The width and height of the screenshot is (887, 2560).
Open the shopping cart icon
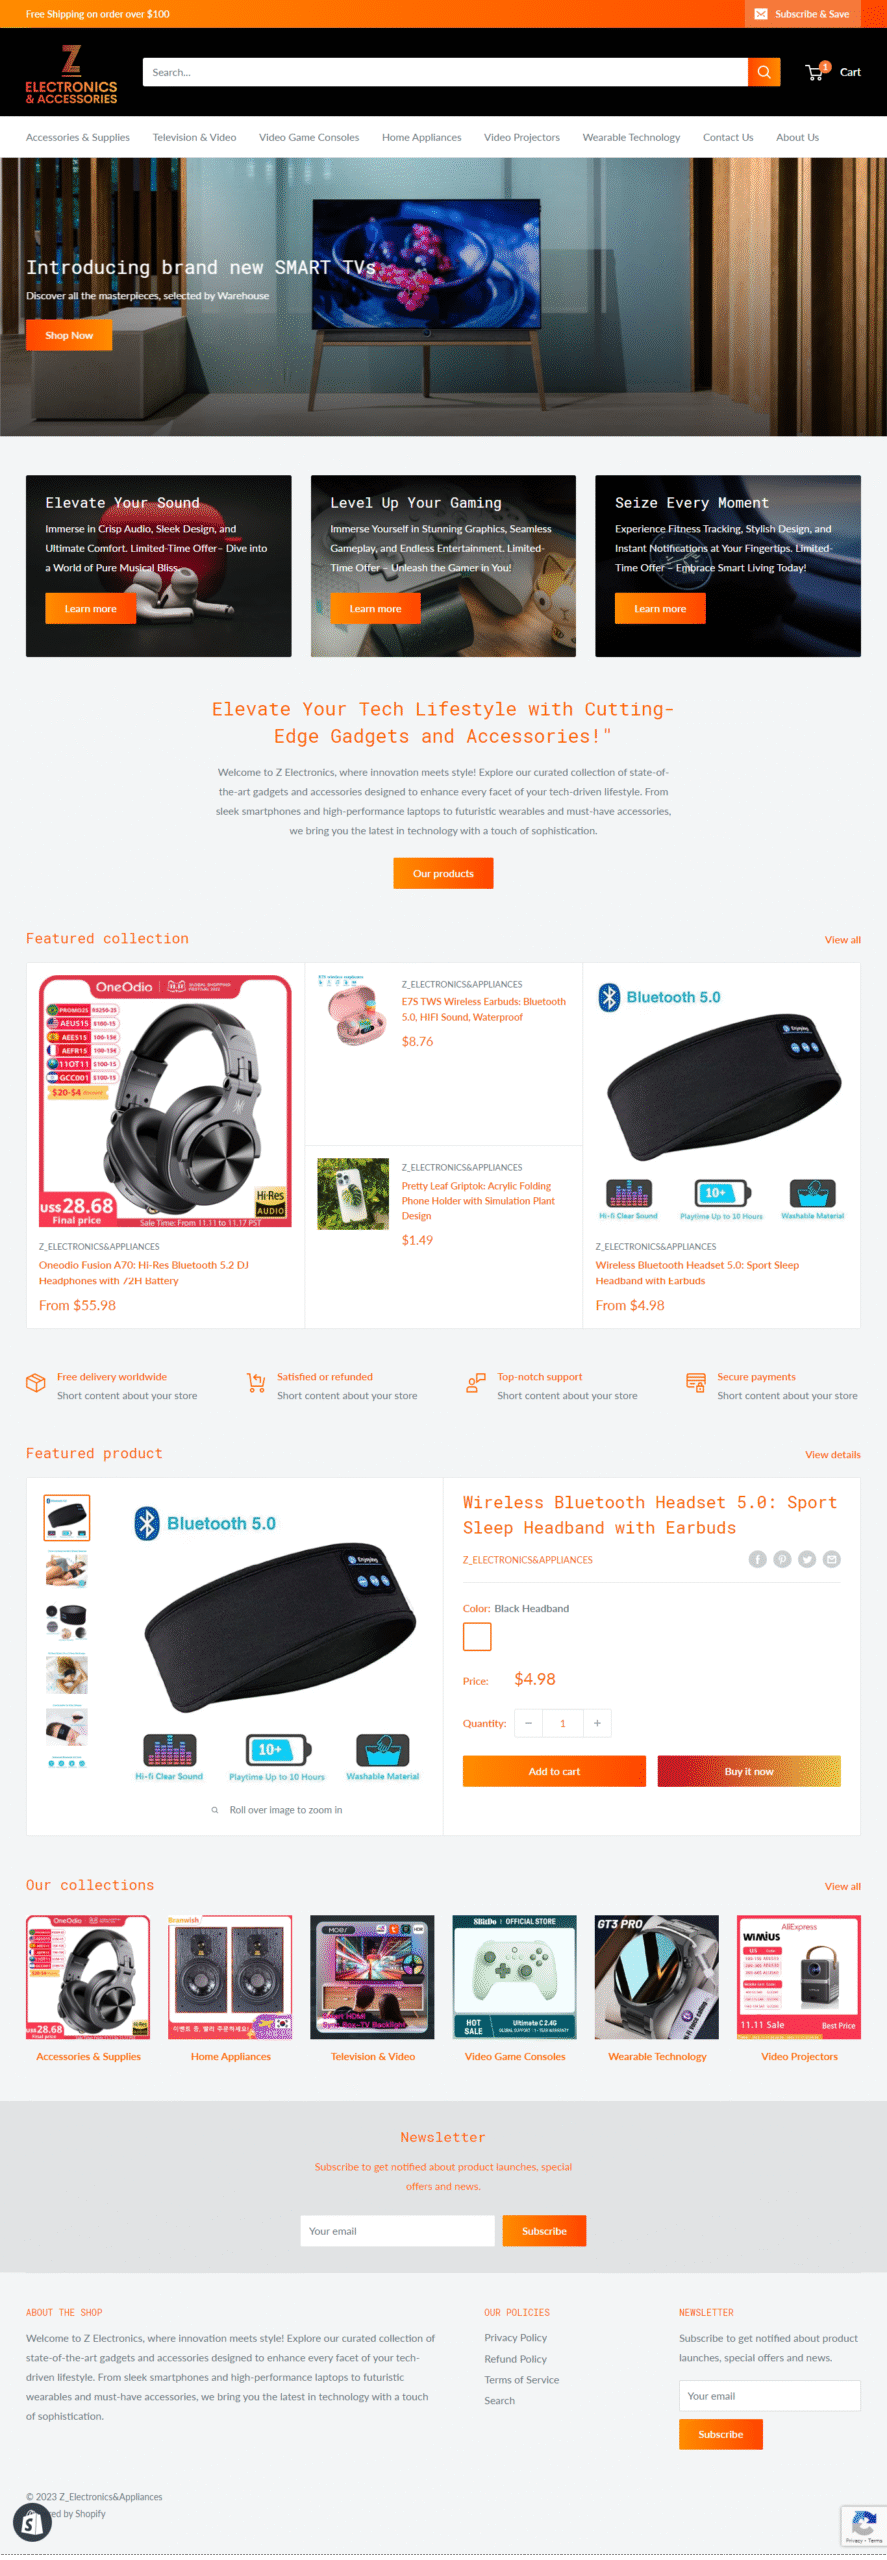coord(816,72)
